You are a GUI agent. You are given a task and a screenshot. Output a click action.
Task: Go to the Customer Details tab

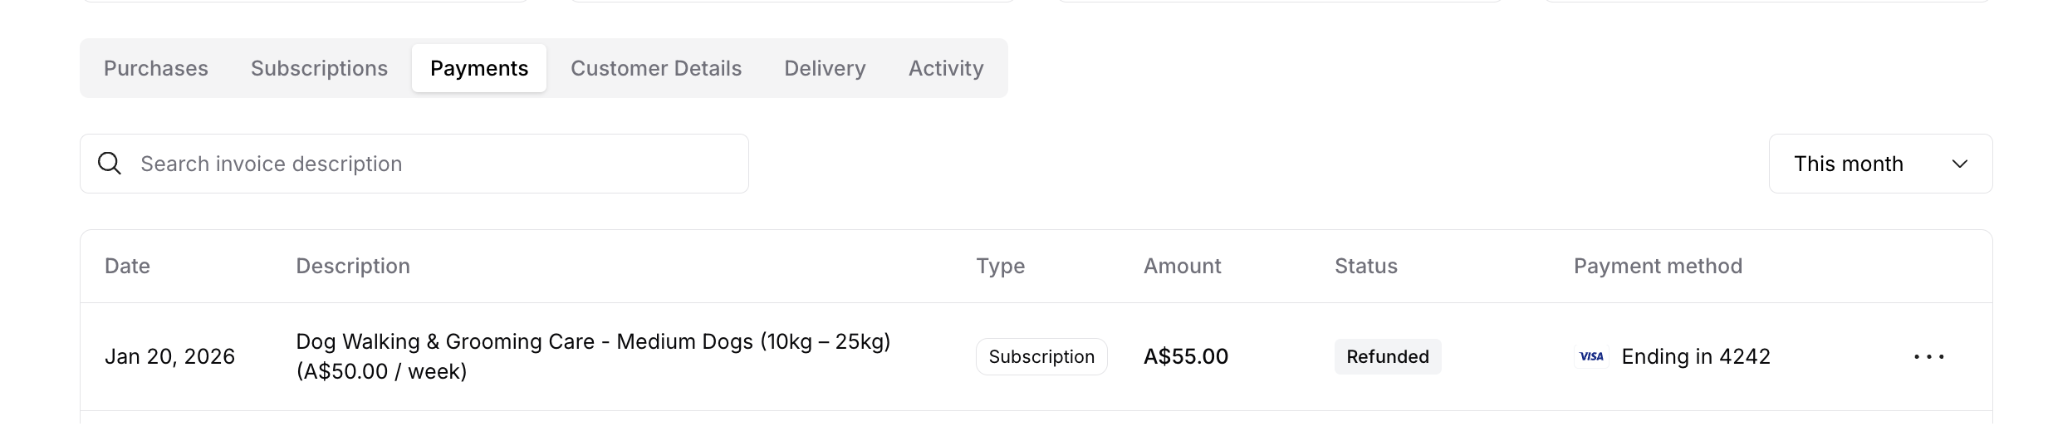656,68
